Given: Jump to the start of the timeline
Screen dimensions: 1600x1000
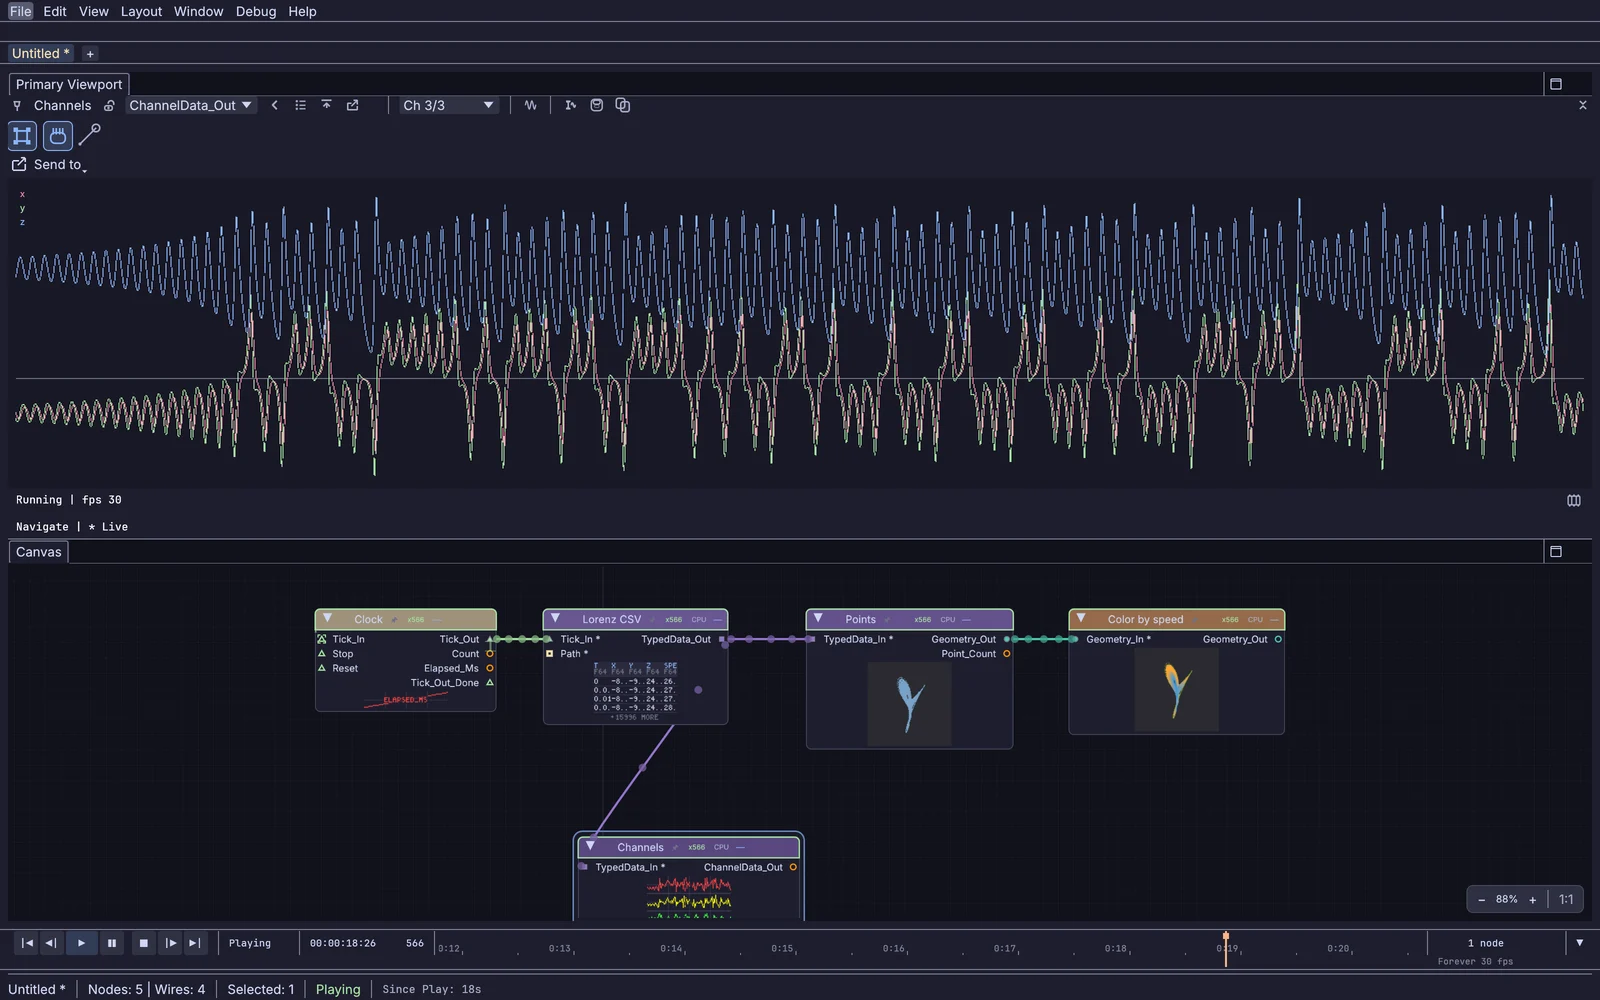Looking at the screenshot, I should click(27, 943).
